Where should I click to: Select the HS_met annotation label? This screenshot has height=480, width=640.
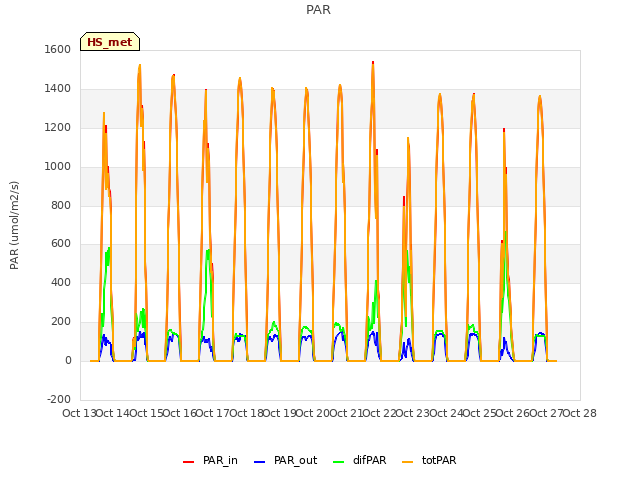tap(110, 42)
